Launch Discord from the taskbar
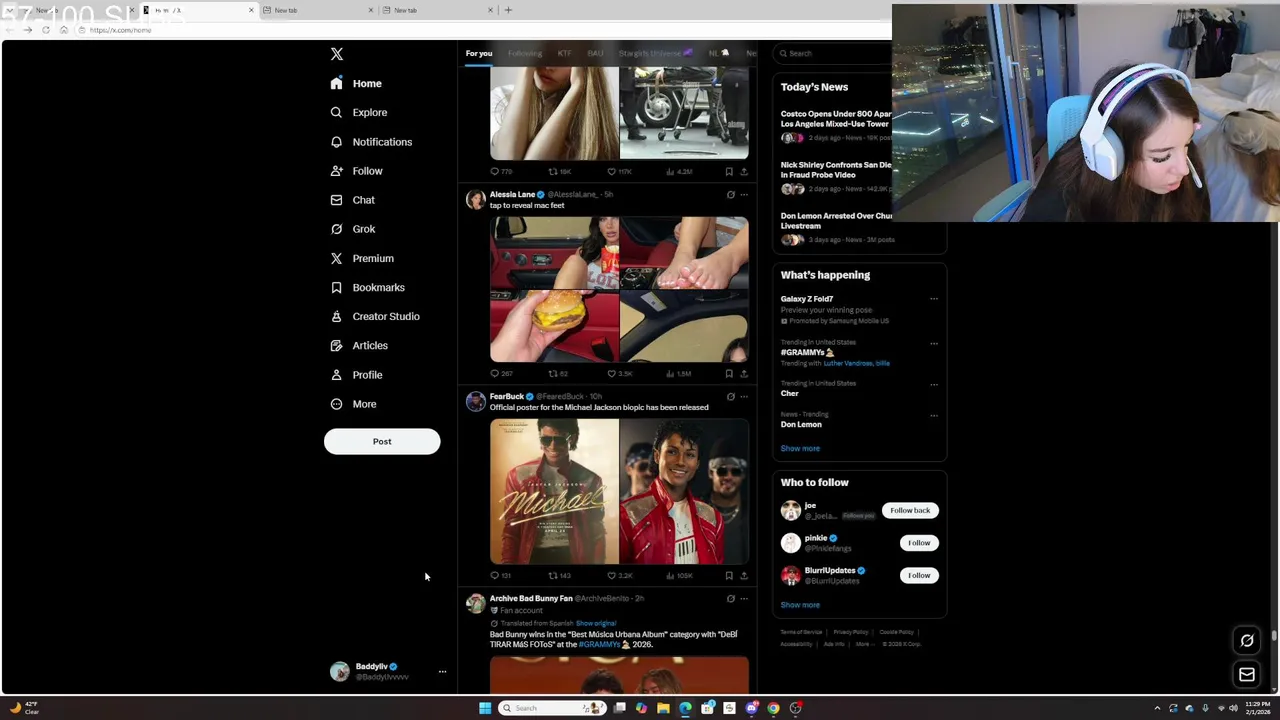Viewport: 1280px width, 720px height. [751, 708]
